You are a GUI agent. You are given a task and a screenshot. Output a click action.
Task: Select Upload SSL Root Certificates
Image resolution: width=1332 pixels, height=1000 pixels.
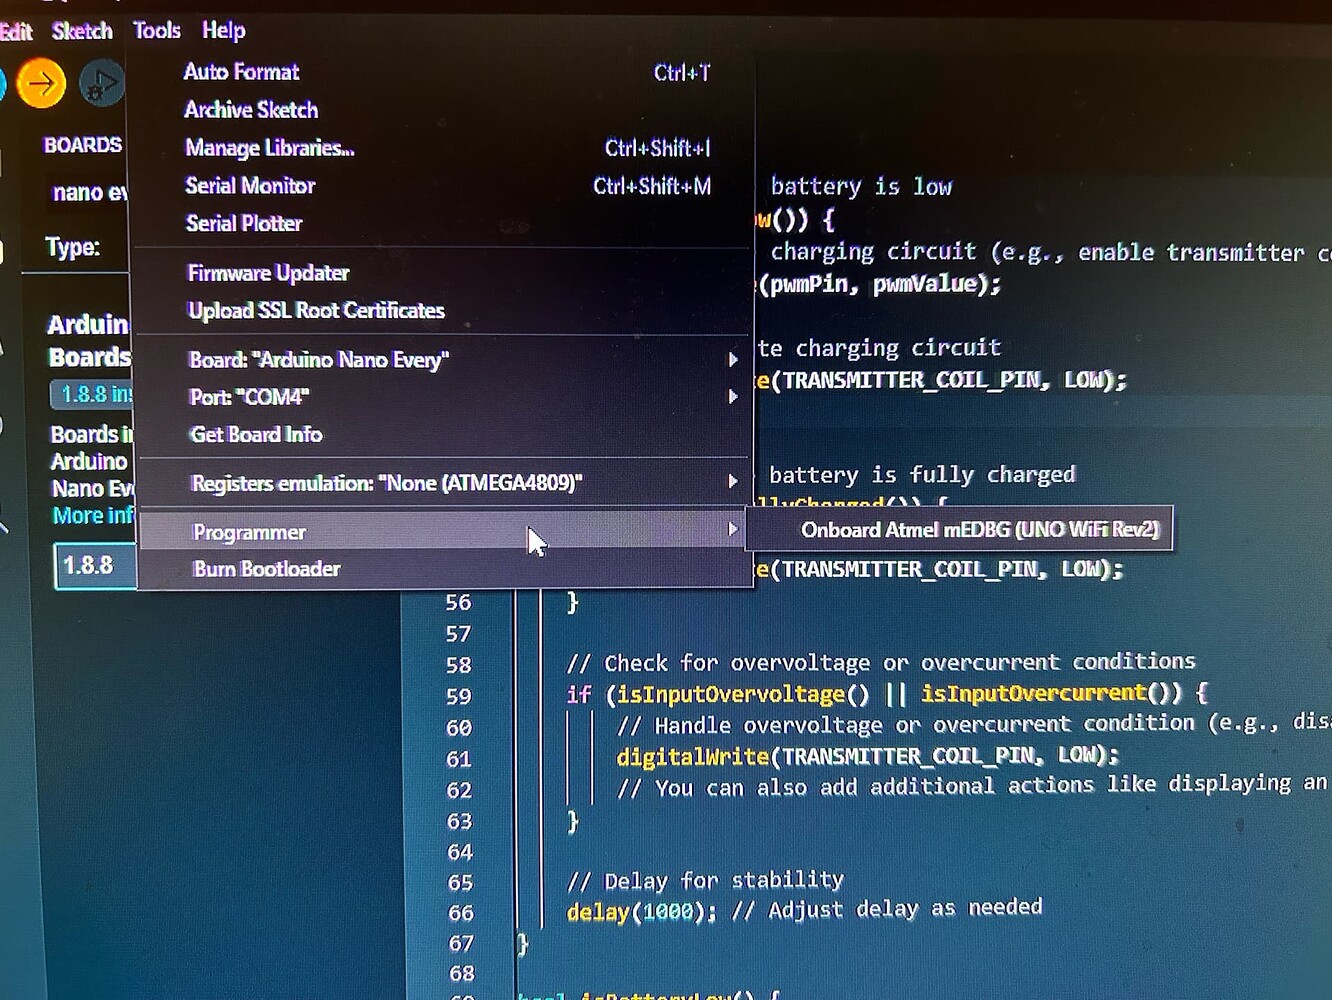(315, 310)
